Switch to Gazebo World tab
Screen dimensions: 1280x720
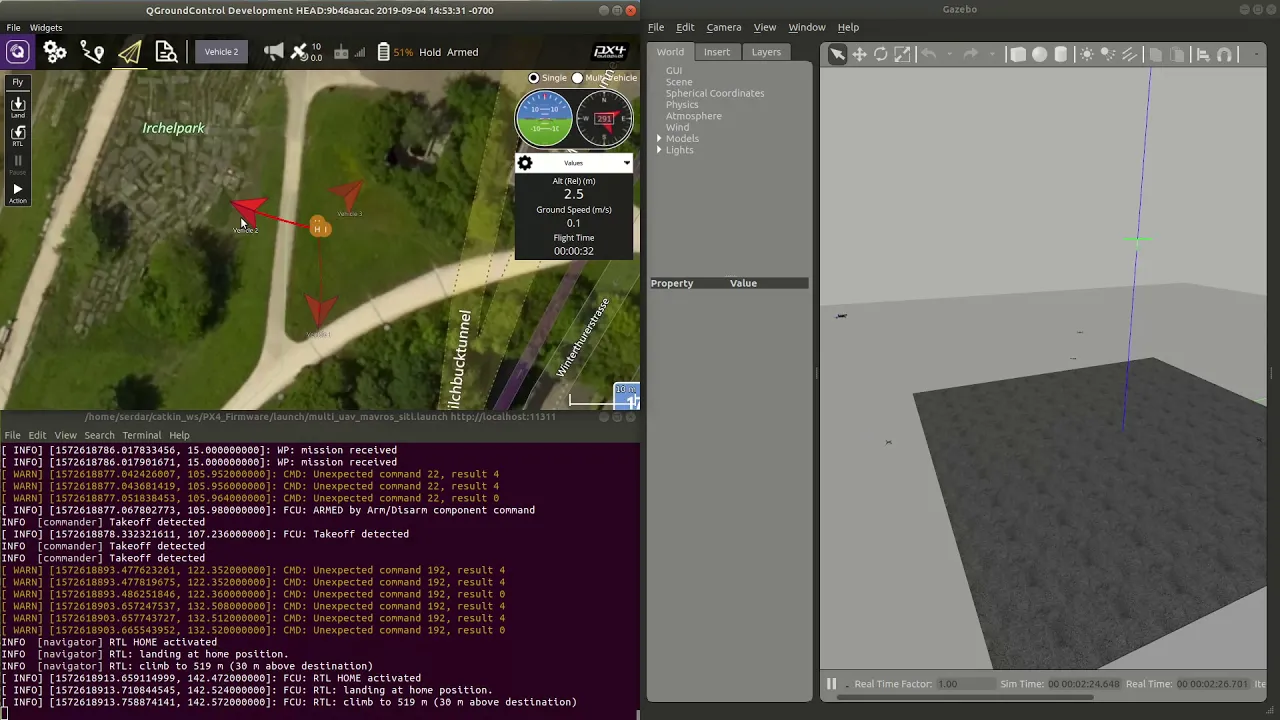[x=670, y=52]
